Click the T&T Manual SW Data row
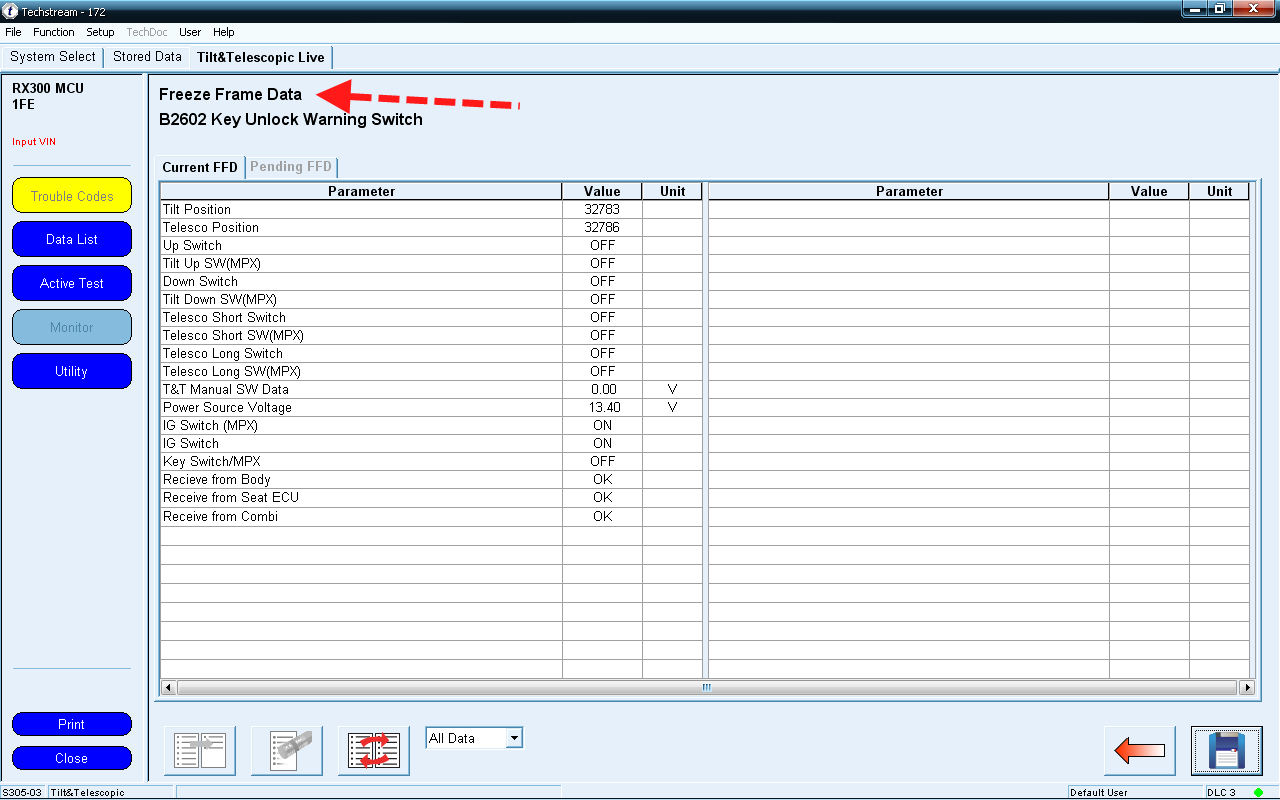1280x800 pixels. [x=431, y=389]
